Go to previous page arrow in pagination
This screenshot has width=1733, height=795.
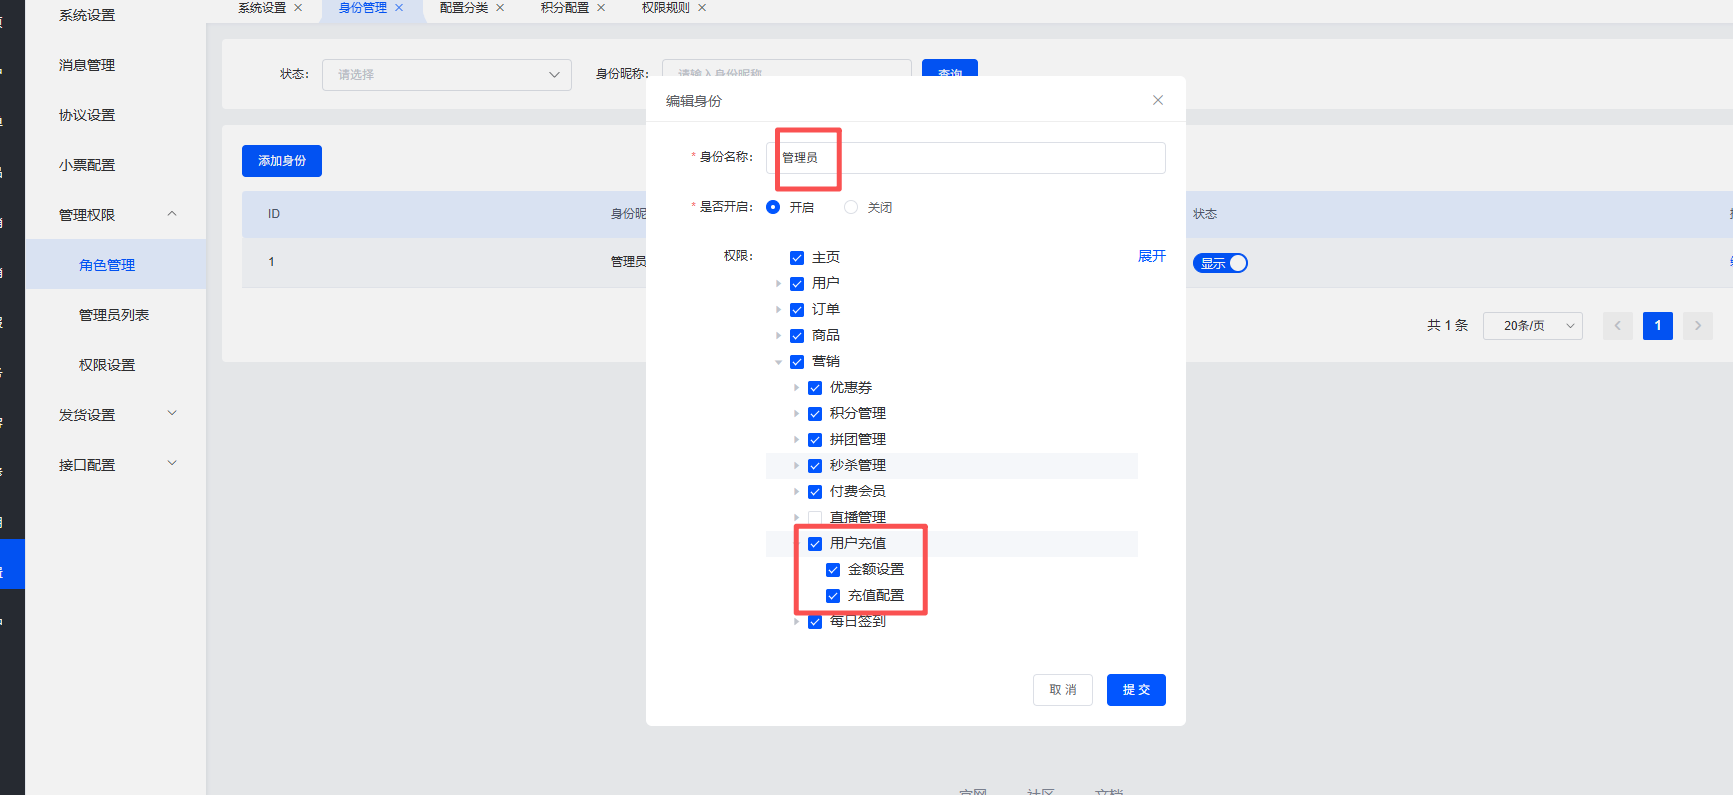(x=1618, y=326)
